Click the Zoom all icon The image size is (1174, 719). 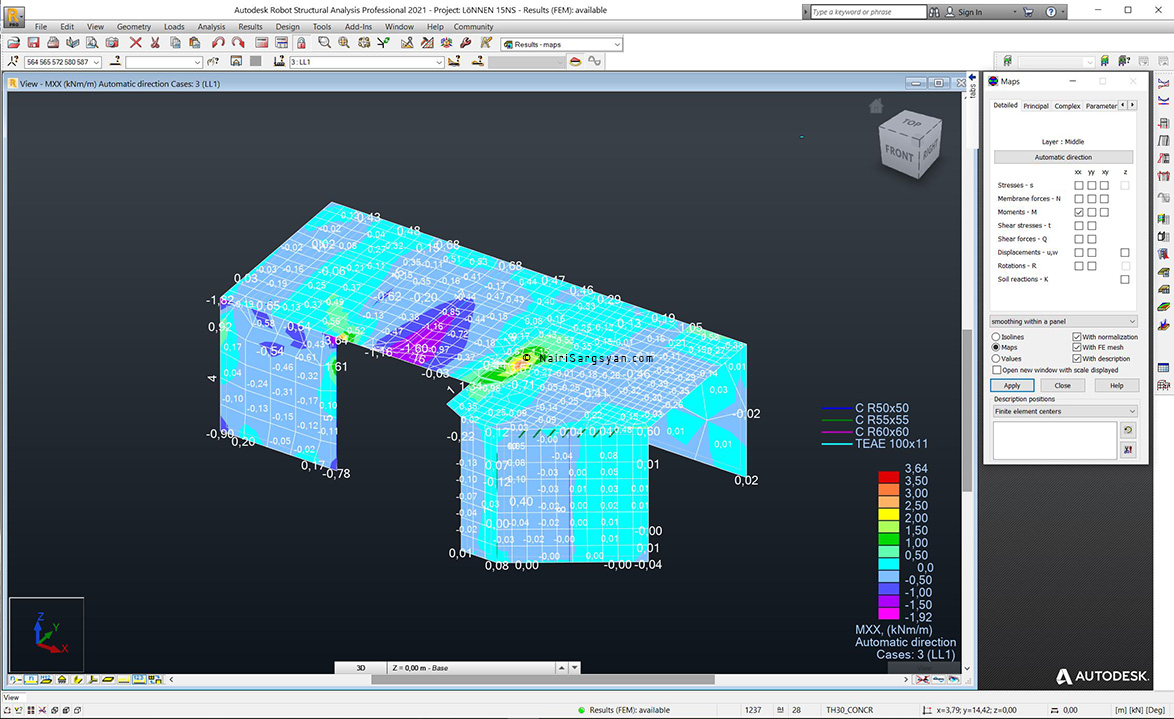[x=344, y=43]
